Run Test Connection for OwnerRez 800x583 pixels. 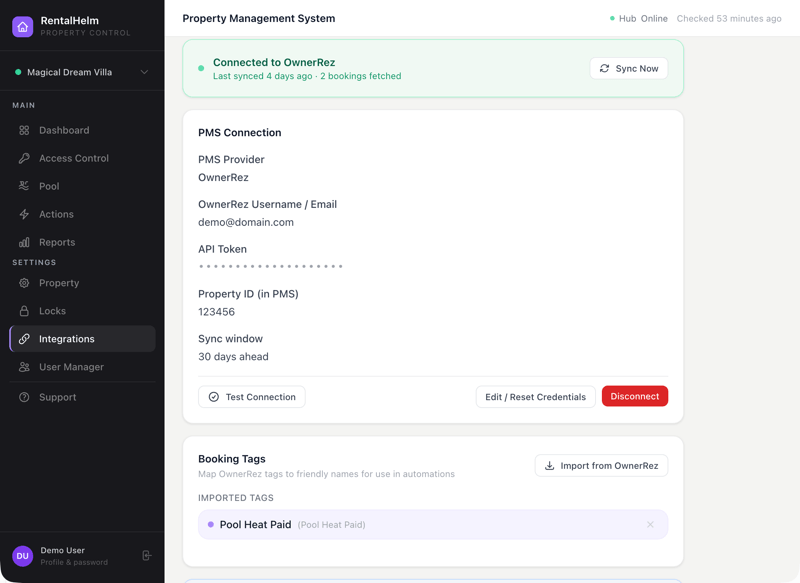(x=251, y=396)
